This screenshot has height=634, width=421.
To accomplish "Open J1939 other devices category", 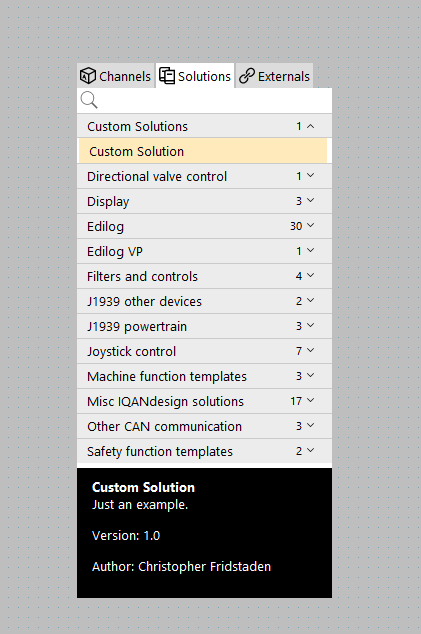I will coord(204,301).
